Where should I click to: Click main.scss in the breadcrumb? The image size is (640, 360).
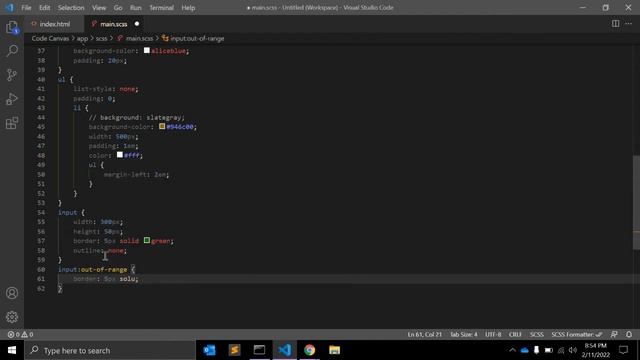(x=139, y=38)
